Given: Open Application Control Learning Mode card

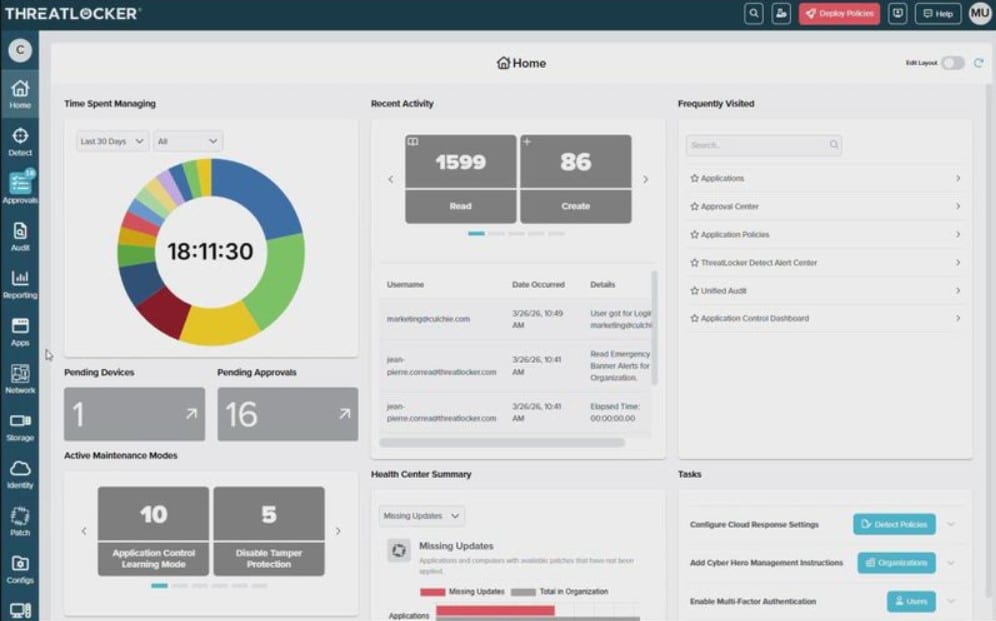Looking at the screenshot, I should click(154, 531).
